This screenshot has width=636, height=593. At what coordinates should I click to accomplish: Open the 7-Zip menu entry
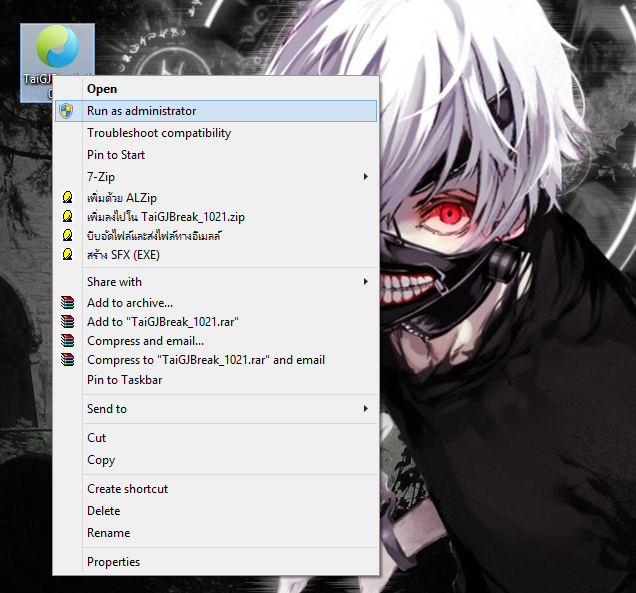tap(216, 176)
